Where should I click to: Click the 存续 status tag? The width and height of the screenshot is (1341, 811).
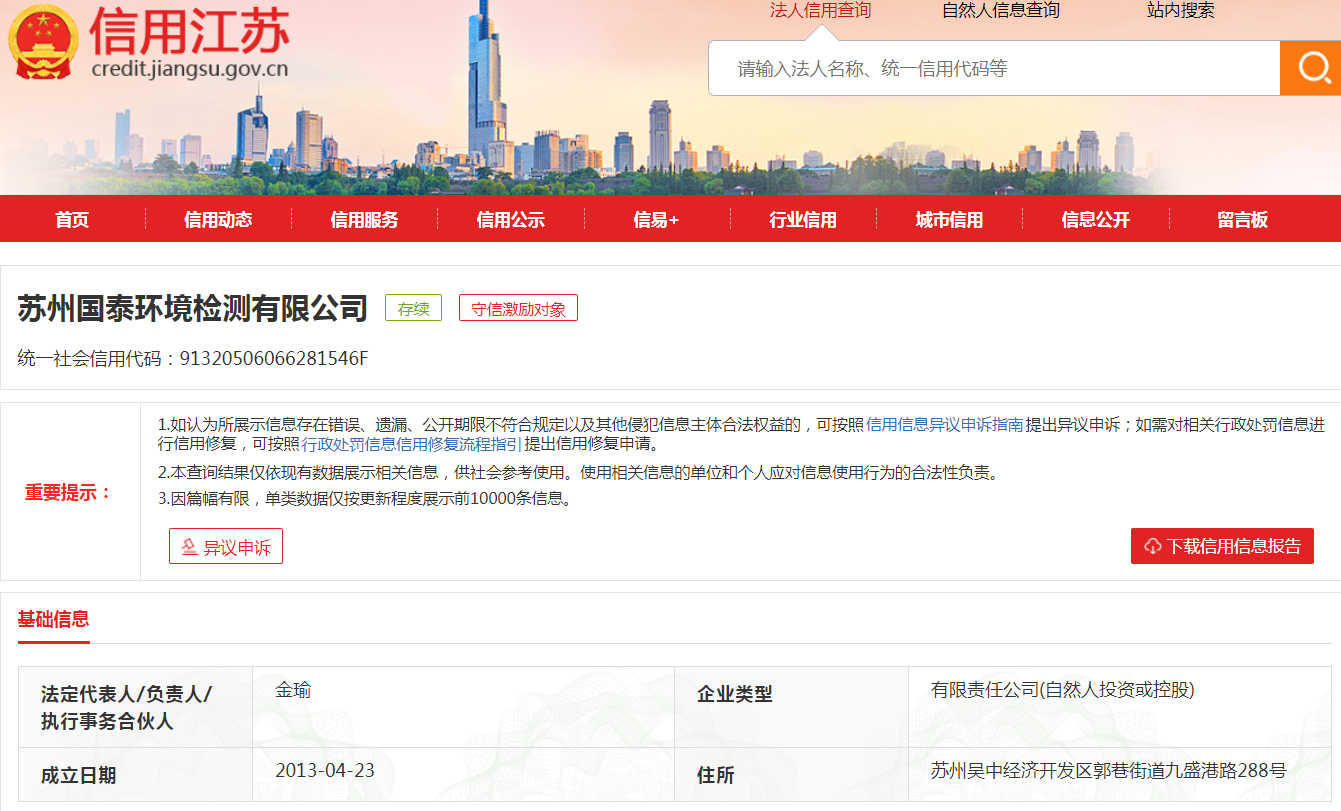point(413,309)
